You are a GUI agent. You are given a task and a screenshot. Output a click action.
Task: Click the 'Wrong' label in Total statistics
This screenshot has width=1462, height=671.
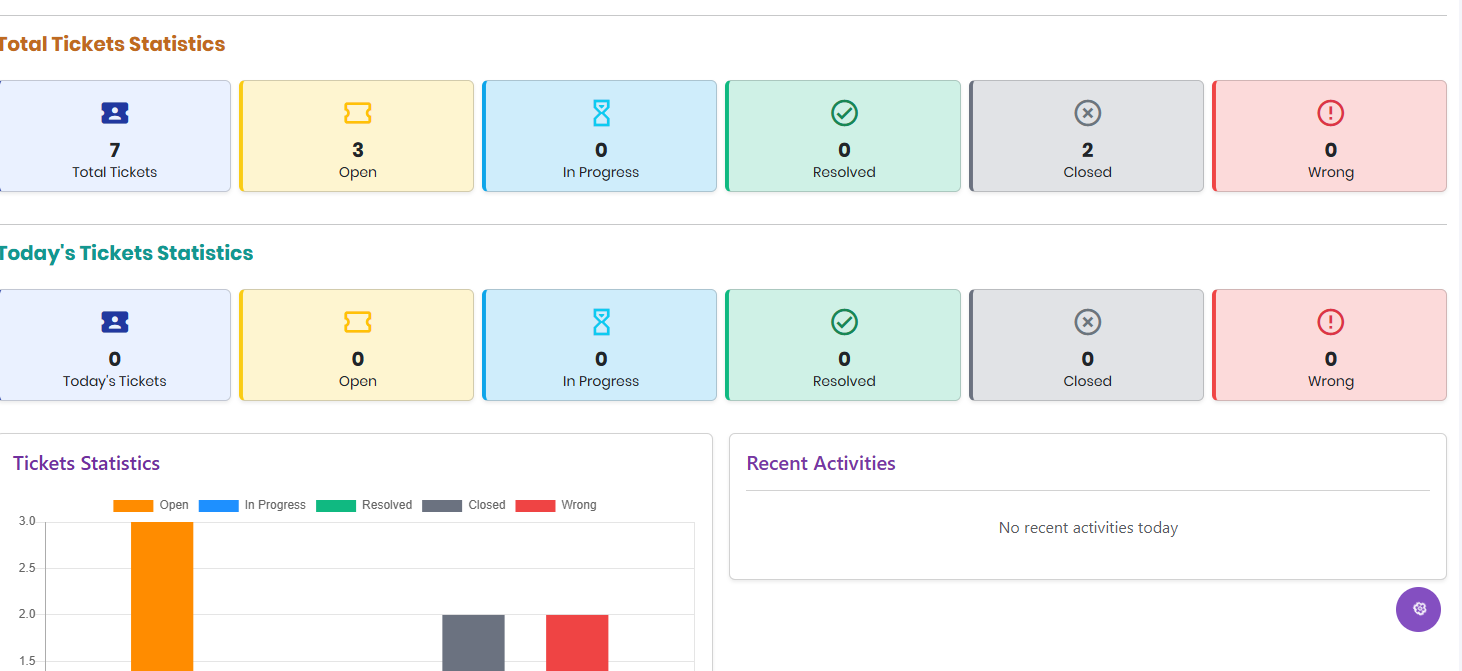click(x=1331, y=172)
